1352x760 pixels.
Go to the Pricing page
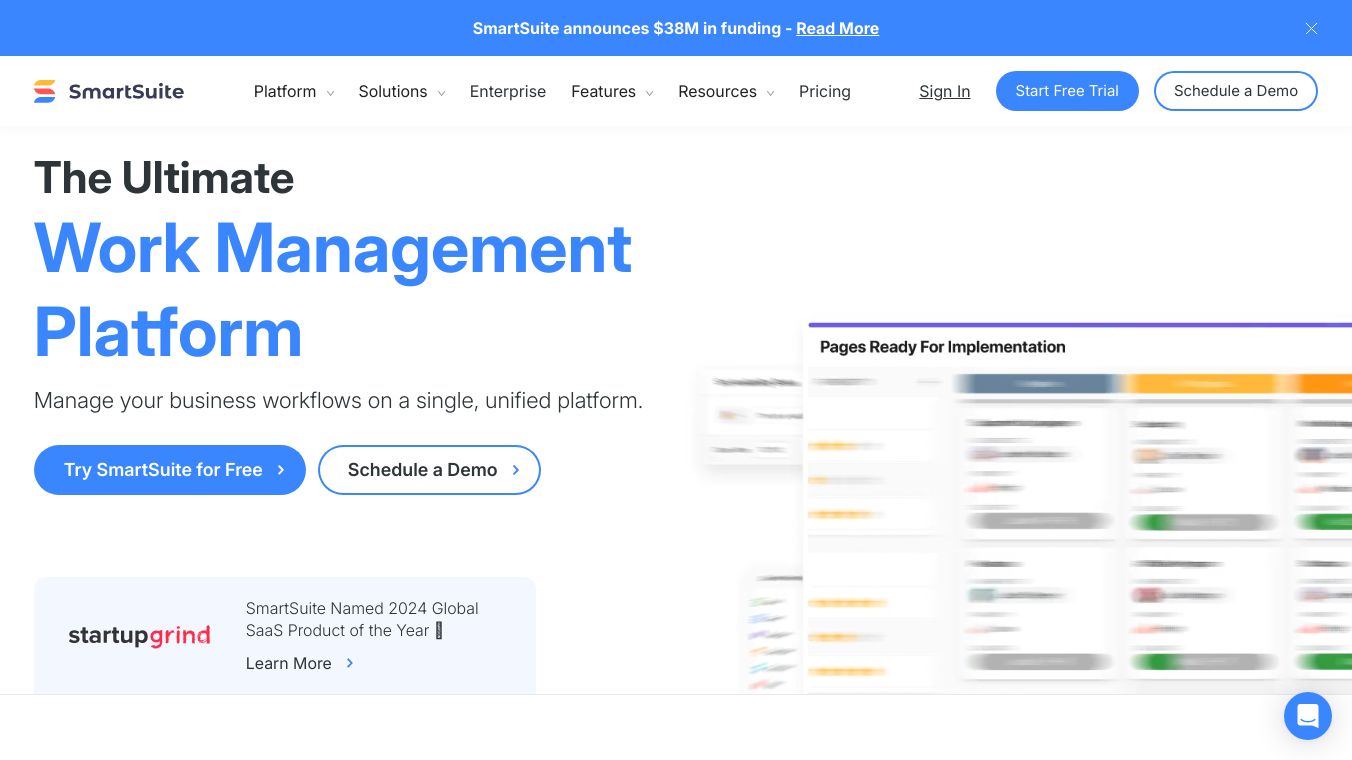point(825,91)
